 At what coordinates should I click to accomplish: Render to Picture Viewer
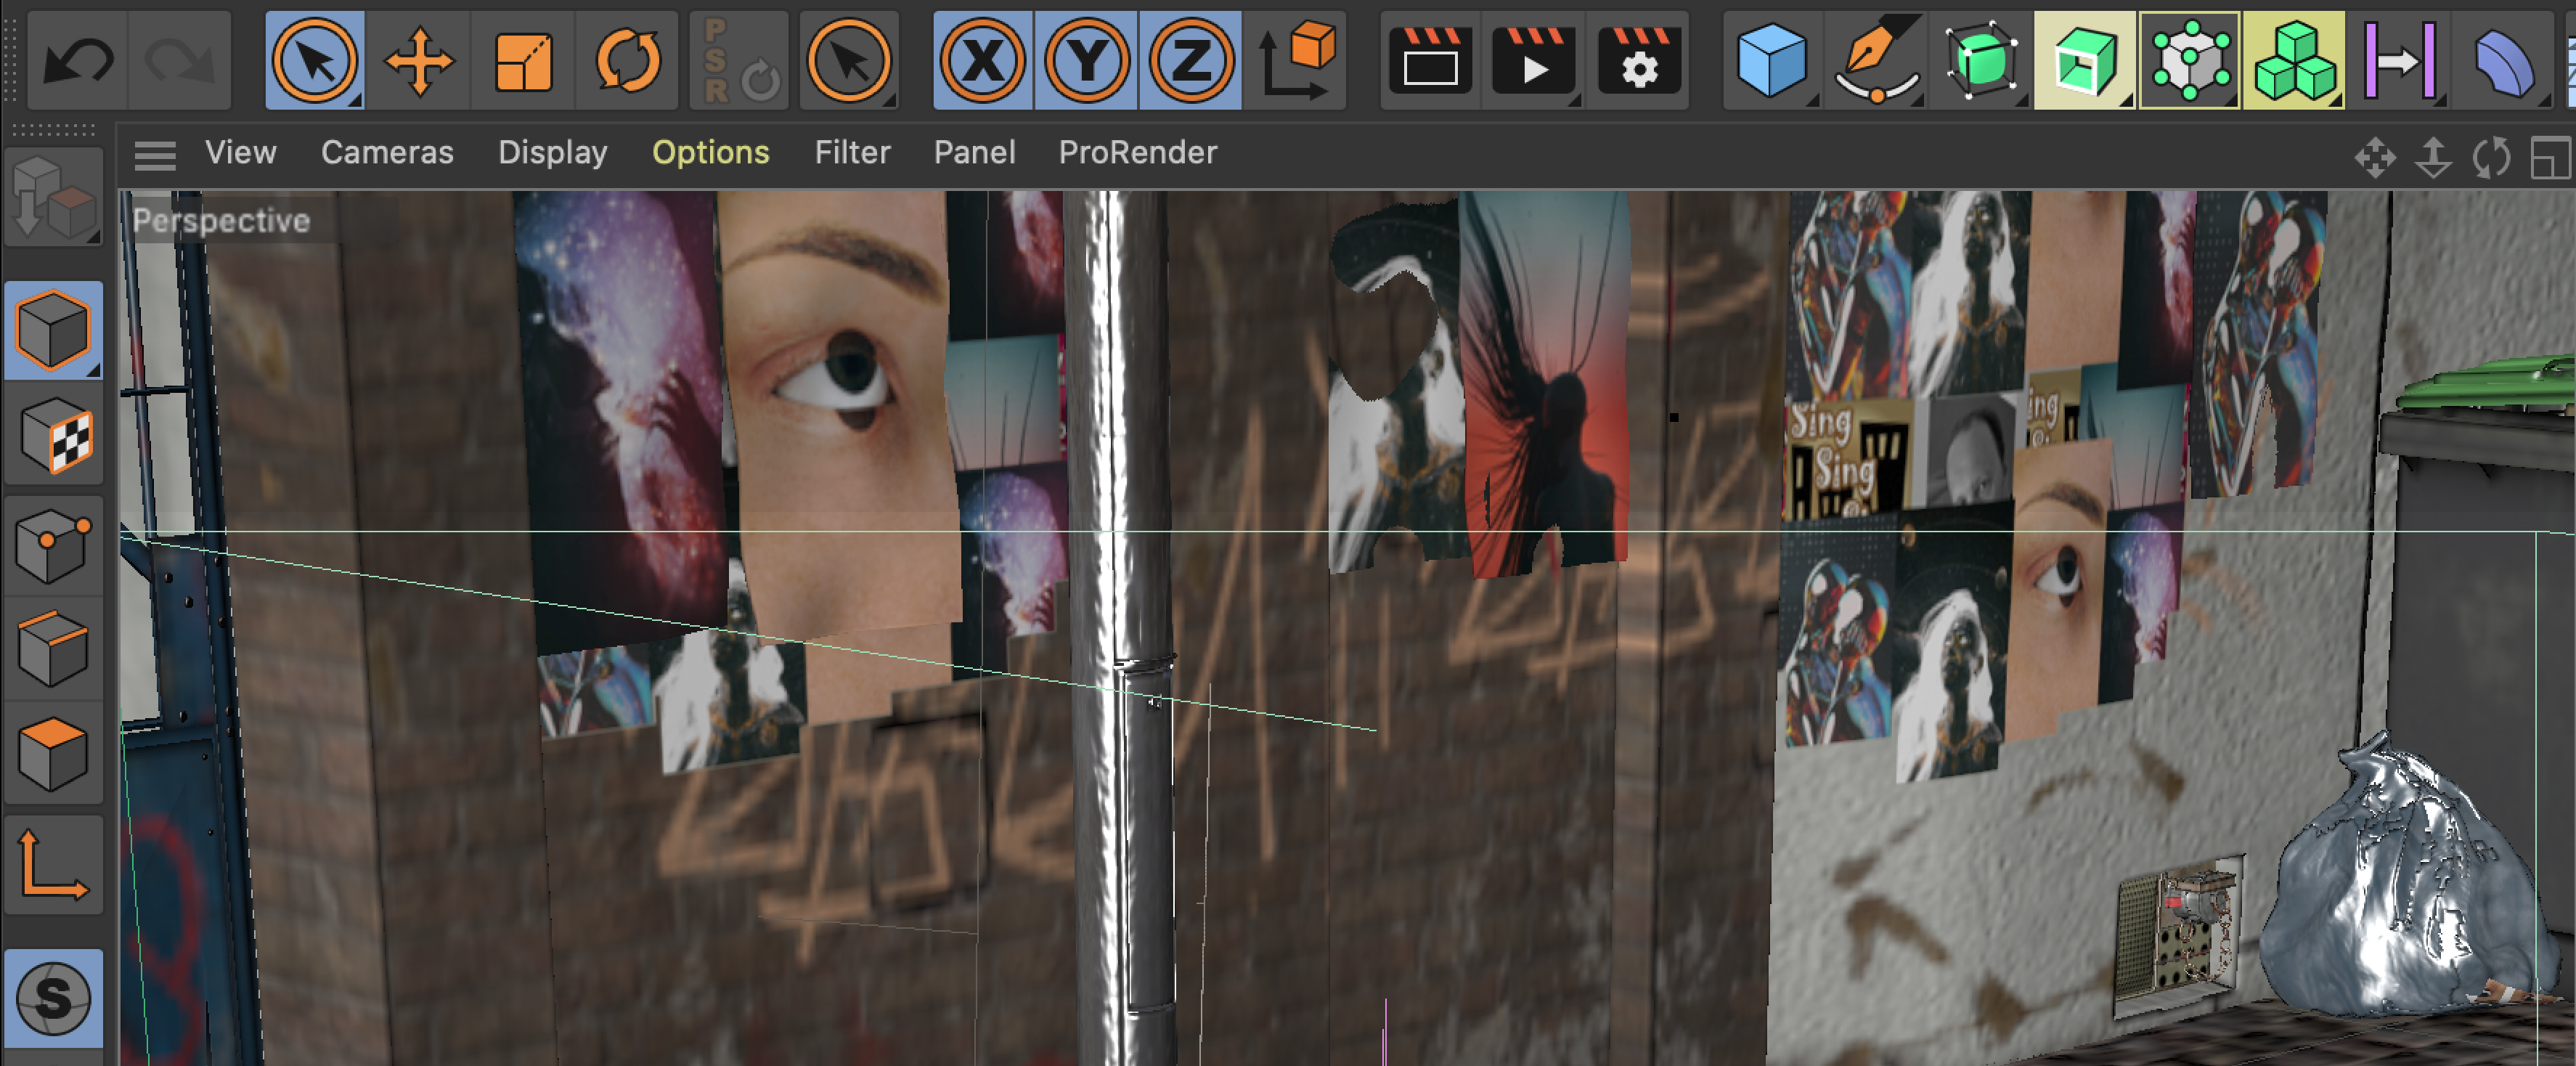[1533, 62]
